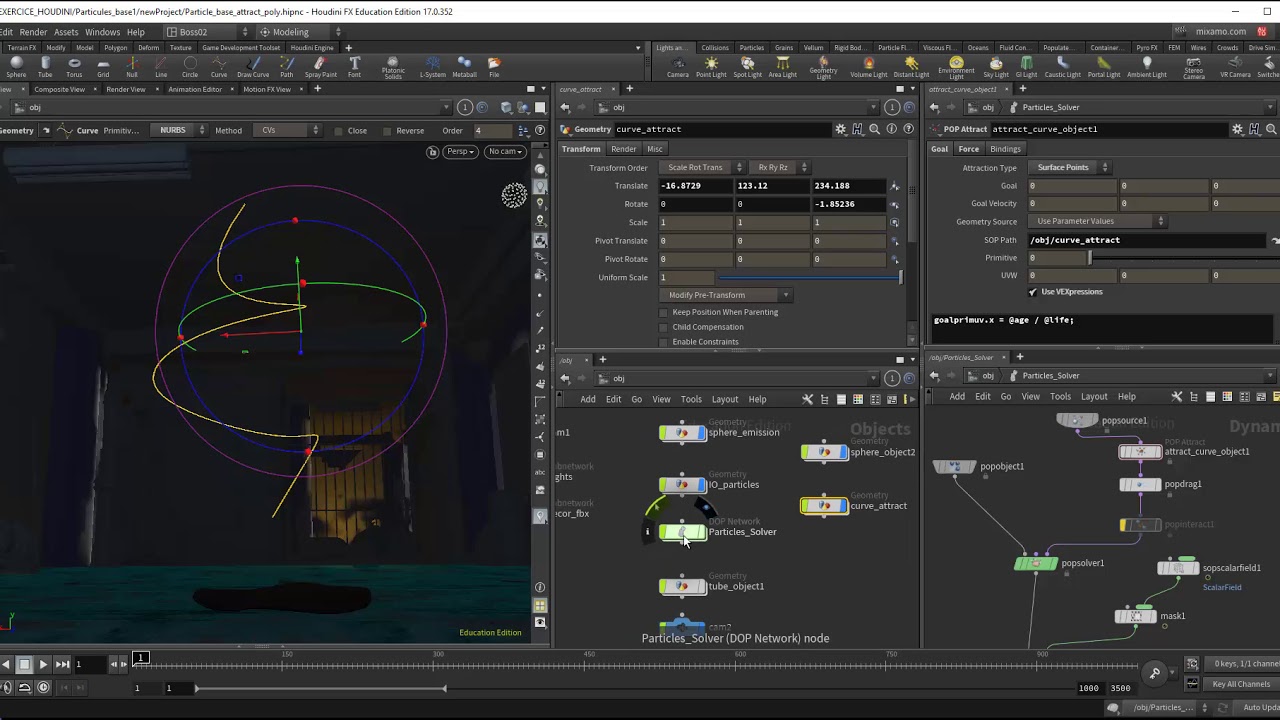The image size is (1280, 720).
Task: Switch to the Misc parameter tab
Action: [654, 149]
